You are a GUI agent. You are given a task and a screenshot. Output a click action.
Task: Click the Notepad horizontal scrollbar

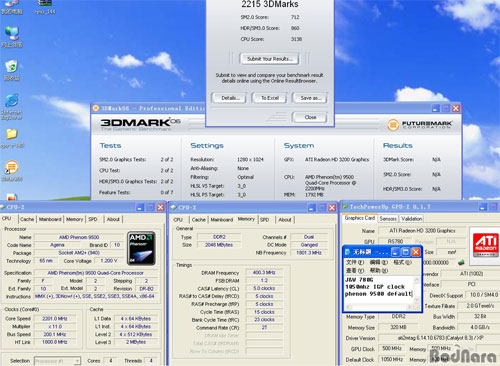(378, 307)
